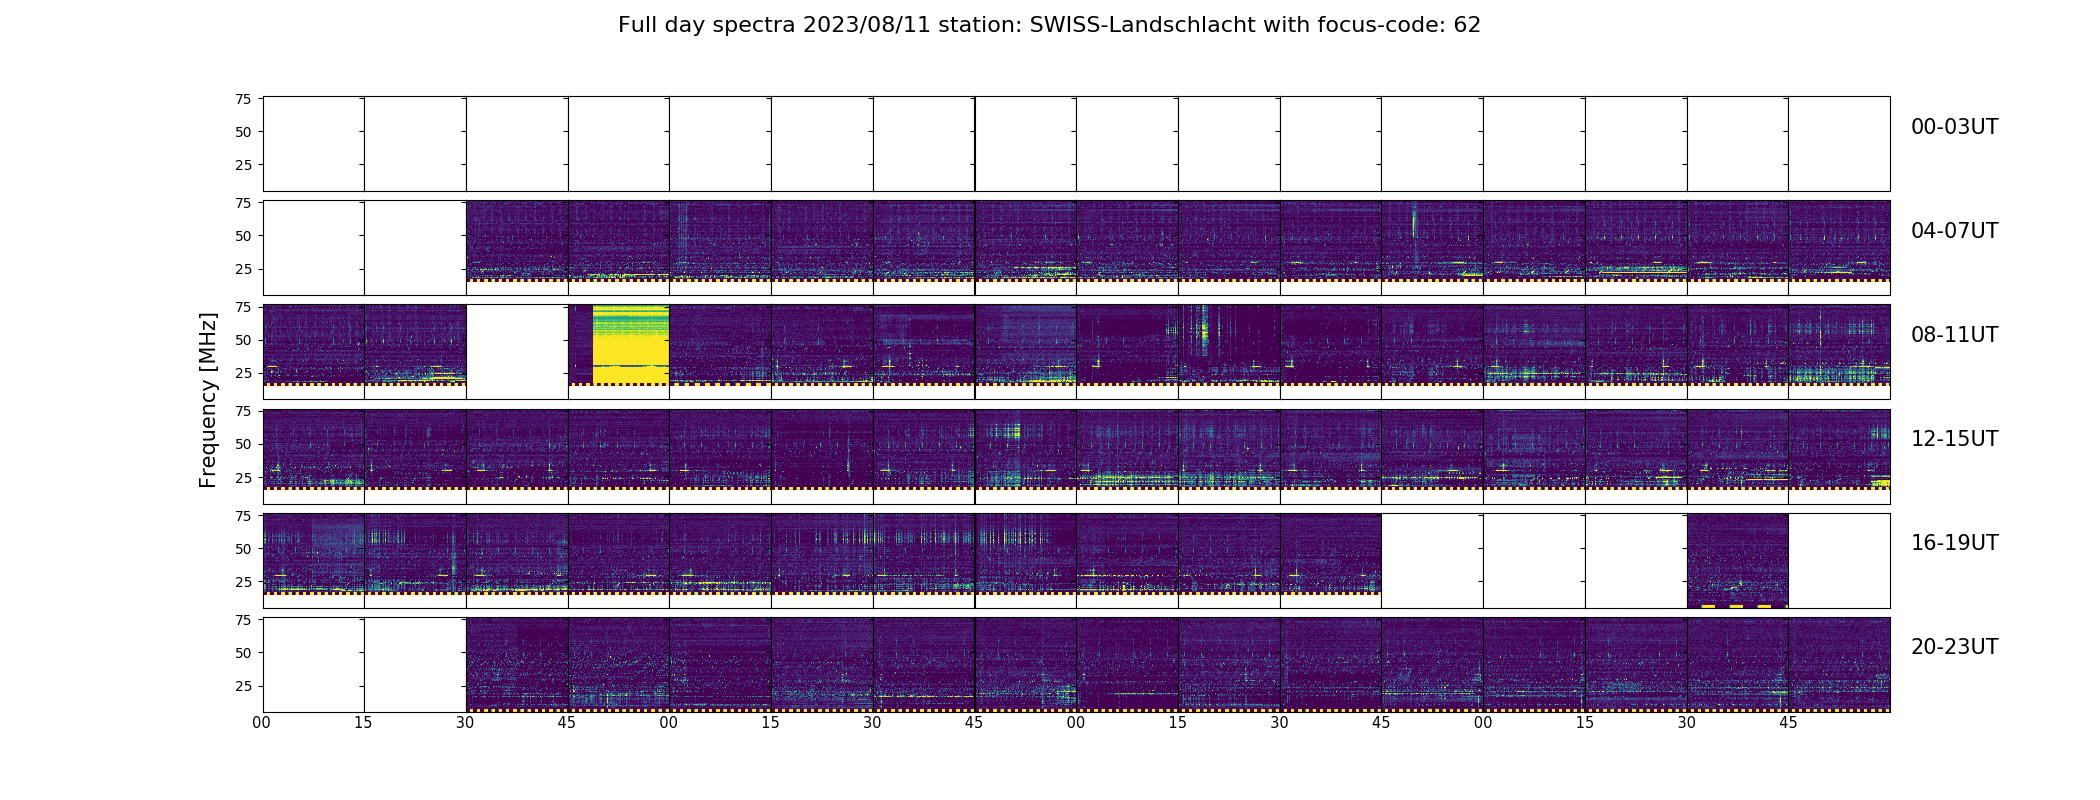Click the 75 tick label of the 04-07UT row
The width and height of the screenshot is (2100, 800).
click(x=243, y=203)
